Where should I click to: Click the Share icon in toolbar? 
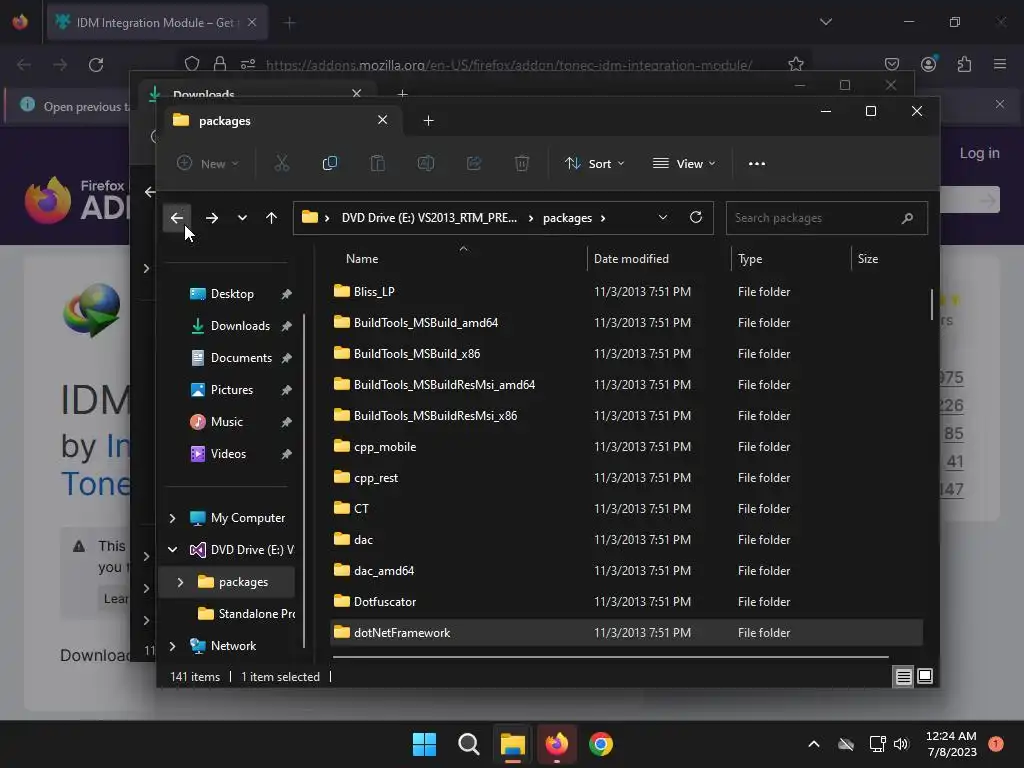474,163
